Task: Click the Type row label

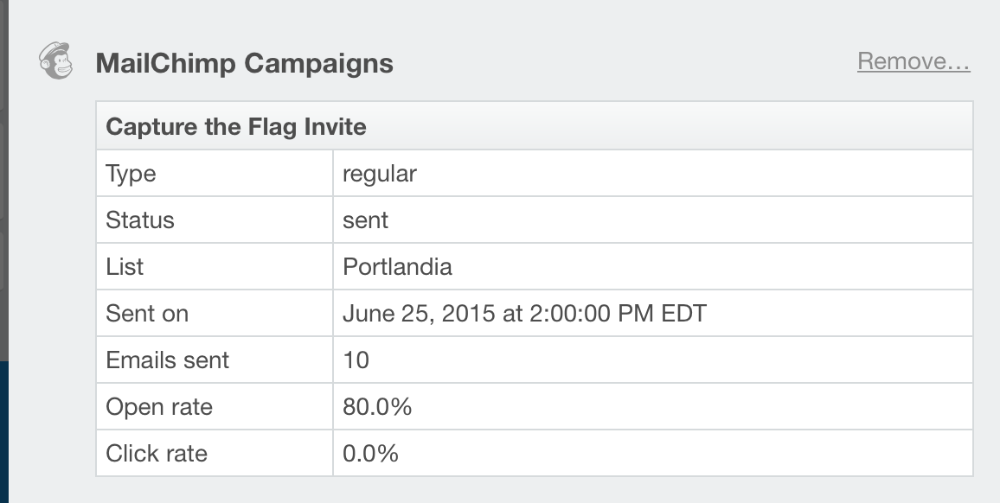Action: pyautogui.click(x=131, y=174)
